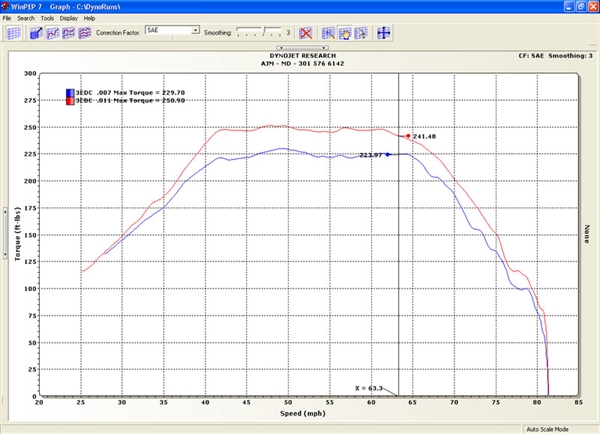Click the collapse bar above graph title
This screenshot has width=600, height=434.
pos(302,48)
